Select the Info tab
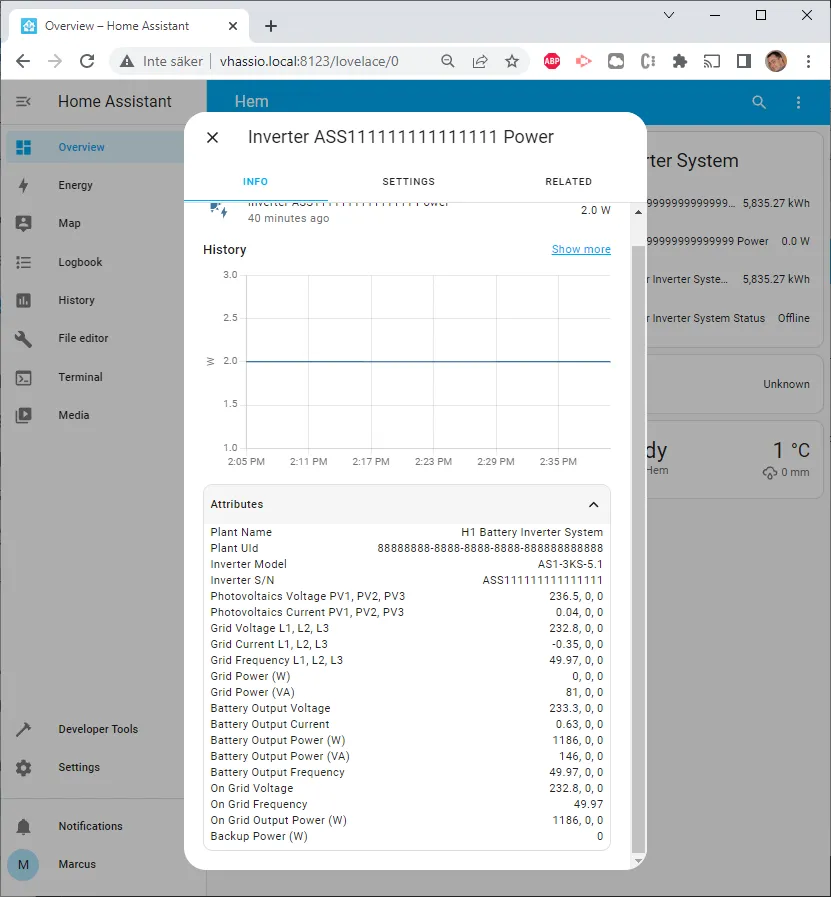The height and width of the screenshot is (897, 831). pos(255,182)
